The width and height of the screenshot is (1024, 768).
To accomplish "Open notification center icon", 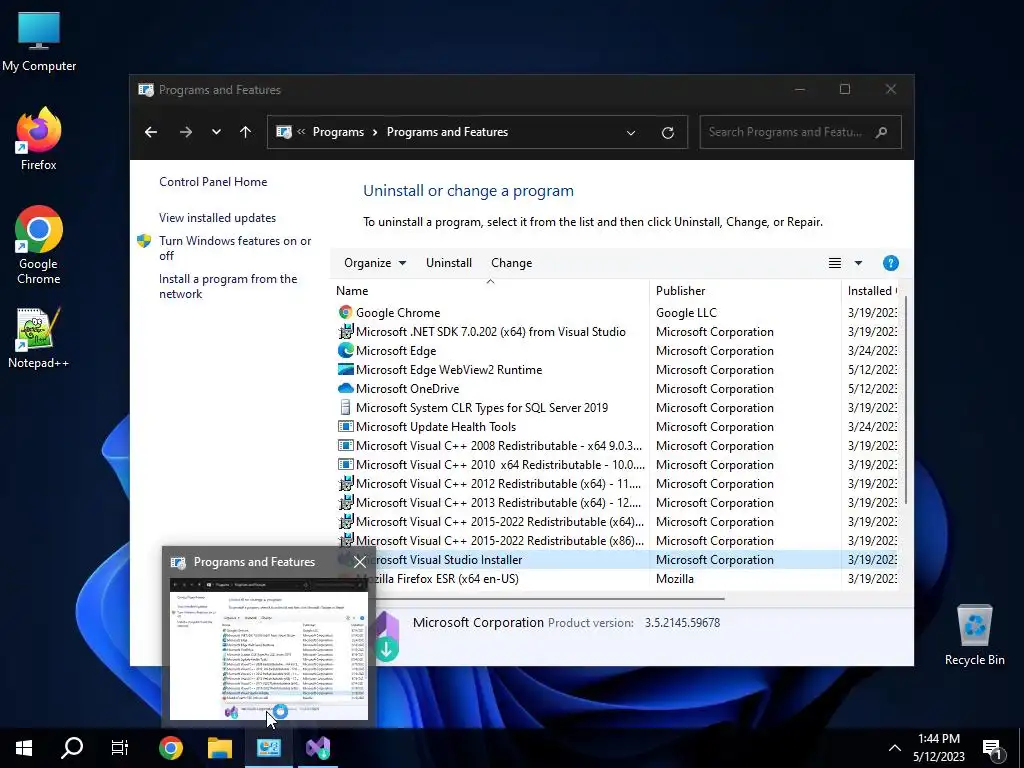I will [x=993, y=749].
